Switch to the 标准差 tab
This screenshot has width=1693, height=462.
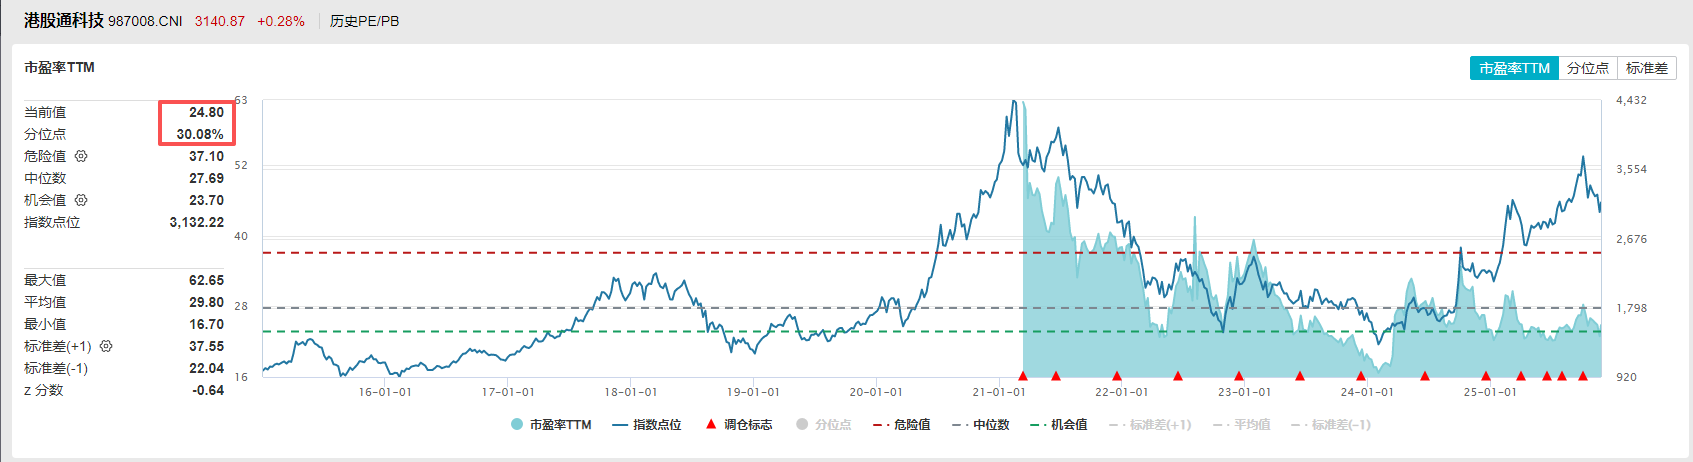pyautogui.click(x=1646, y=68)
